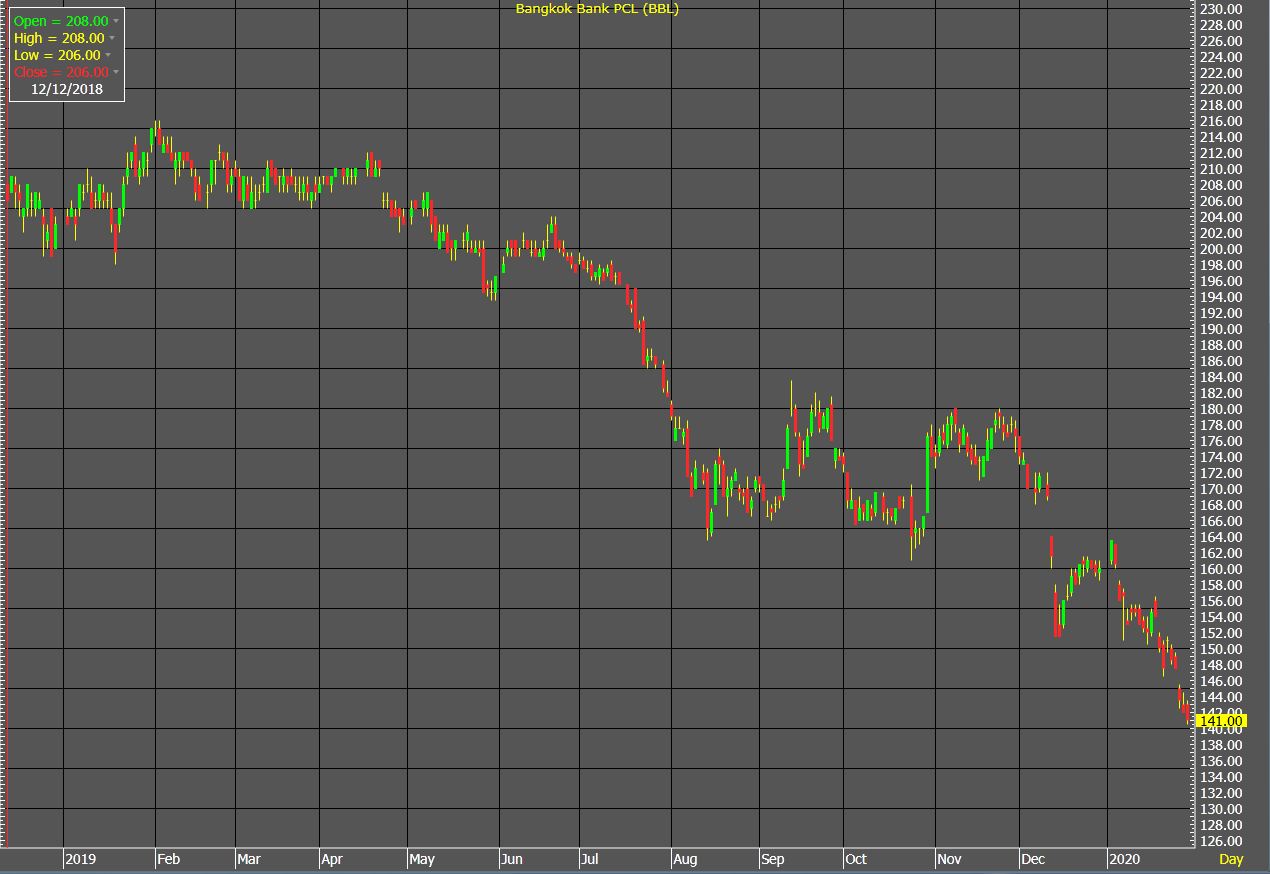
Task: Expand the dropdown arrow next to High = 208.00
Action: 114,38
